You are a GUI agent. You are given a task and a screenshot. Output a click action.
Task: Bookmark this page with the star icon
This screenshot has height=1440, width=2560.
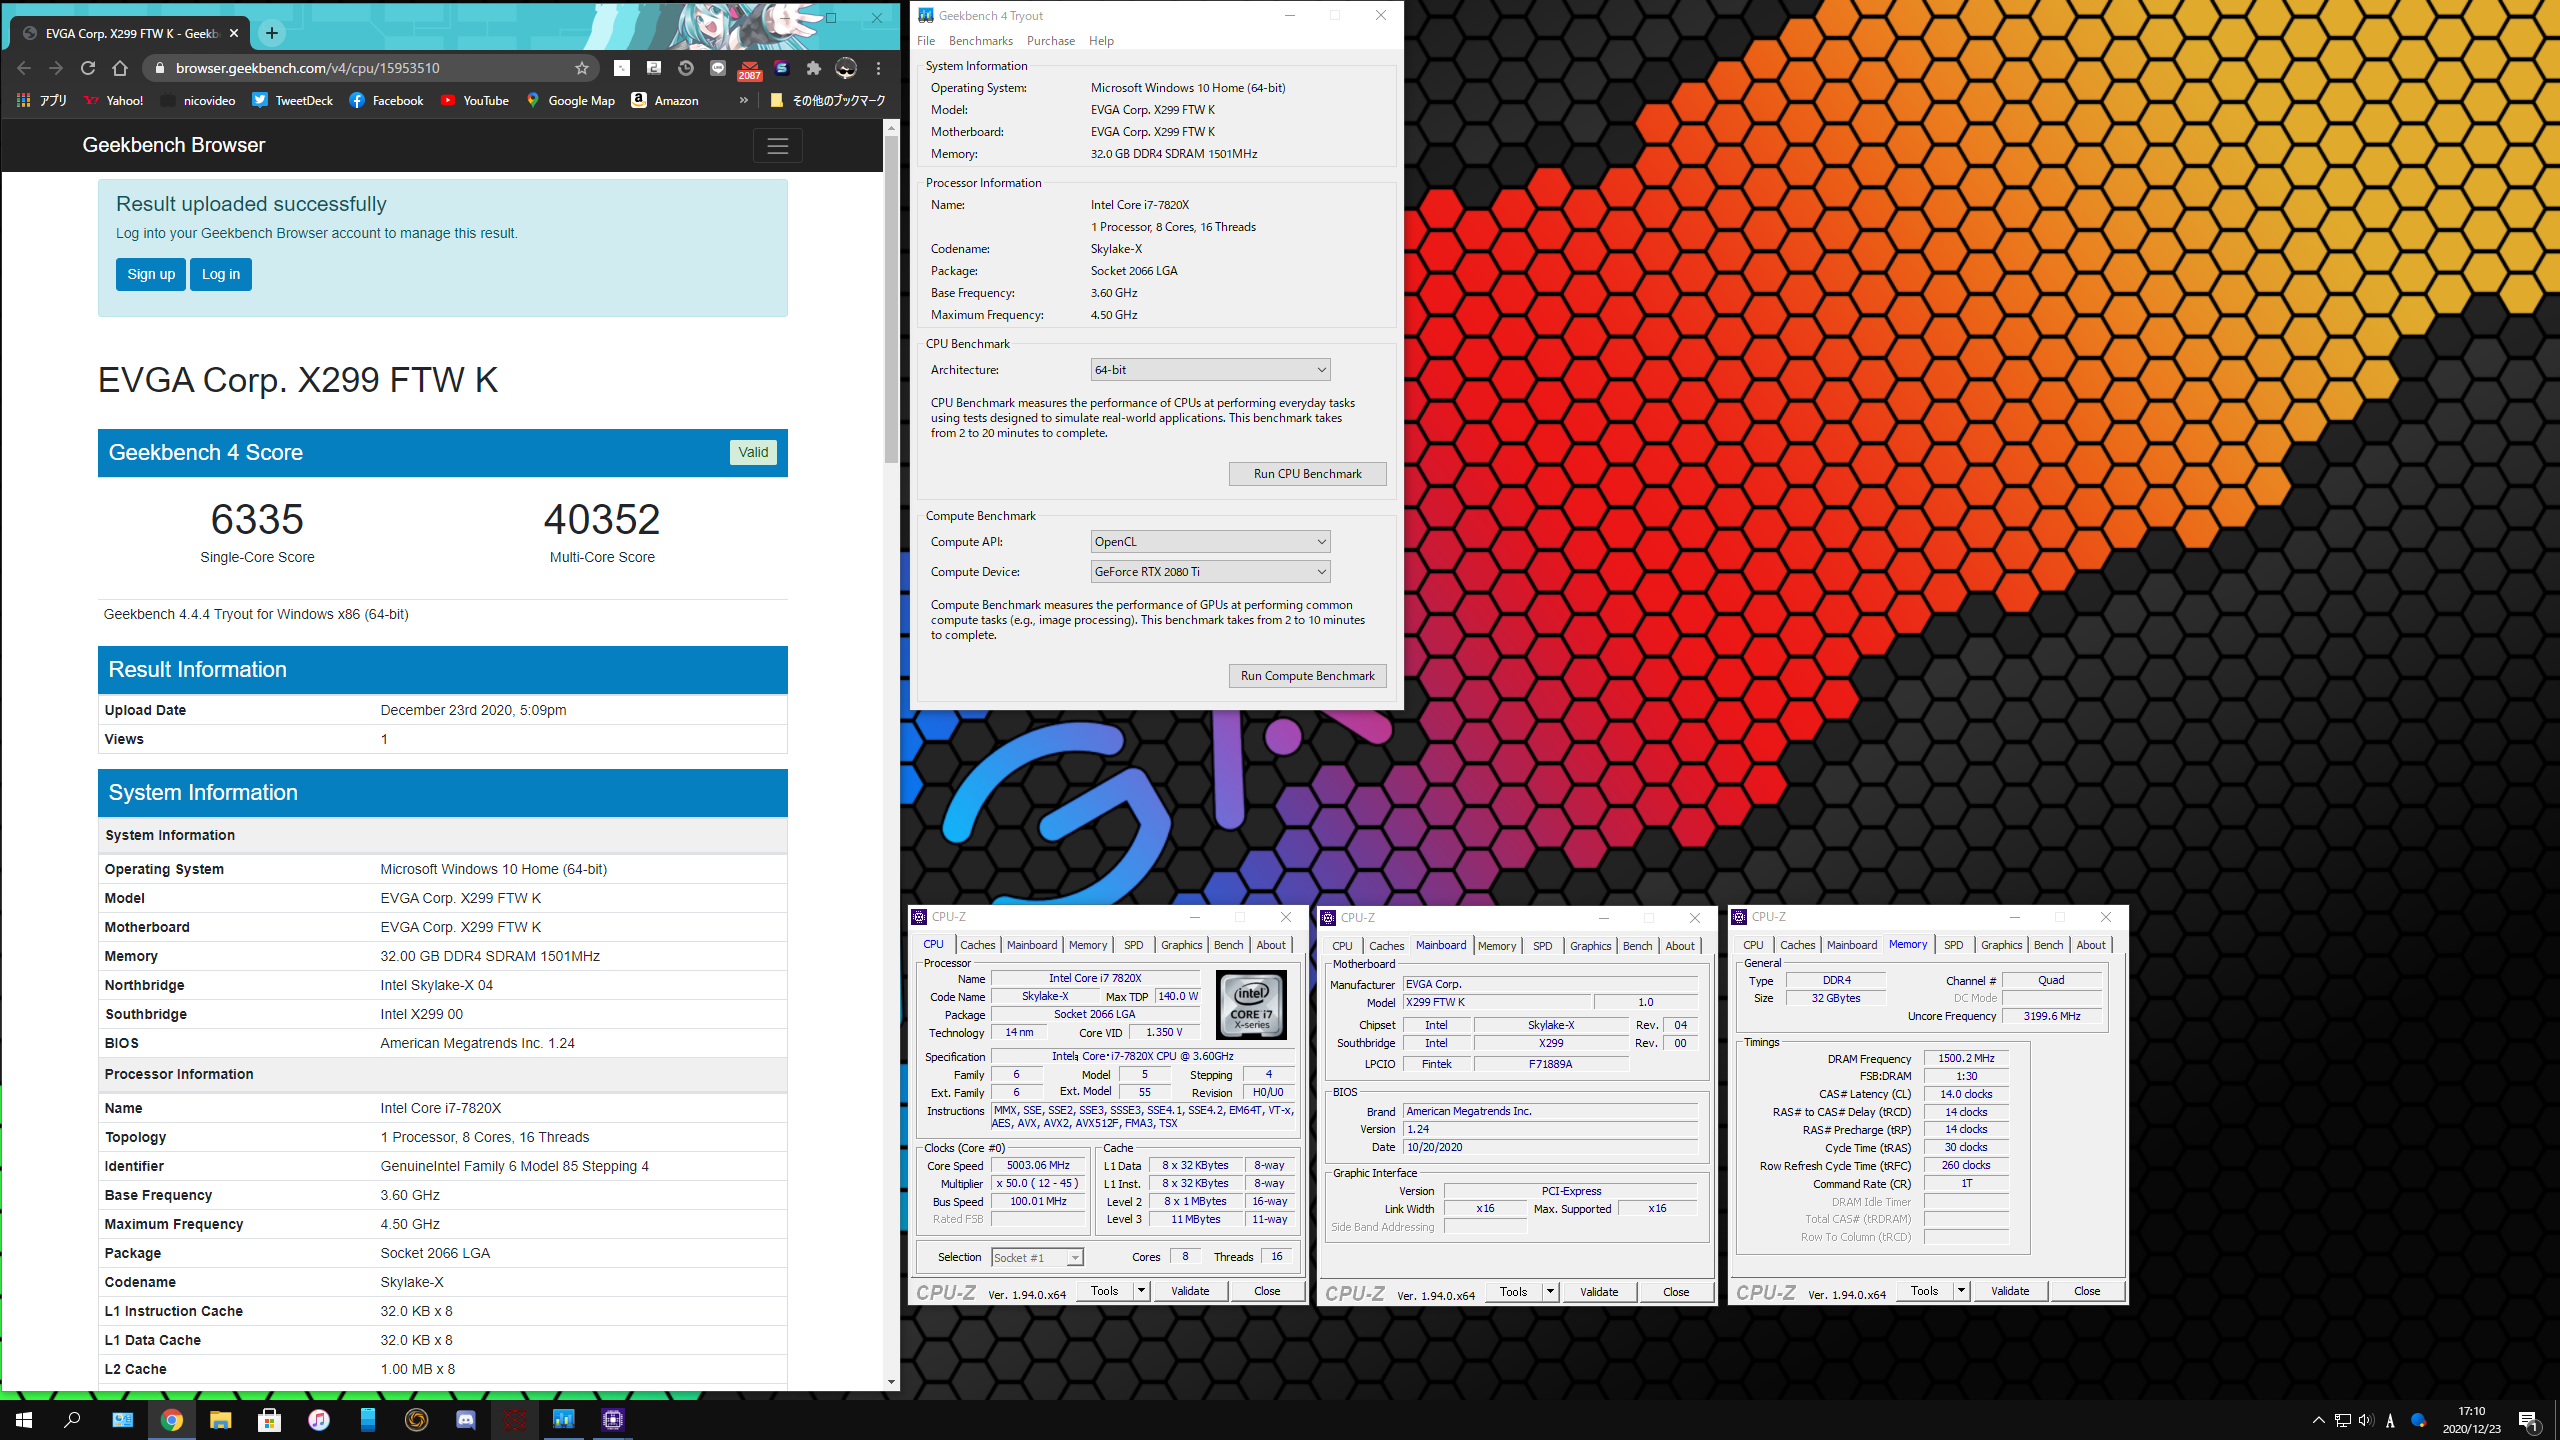(582, 68)
